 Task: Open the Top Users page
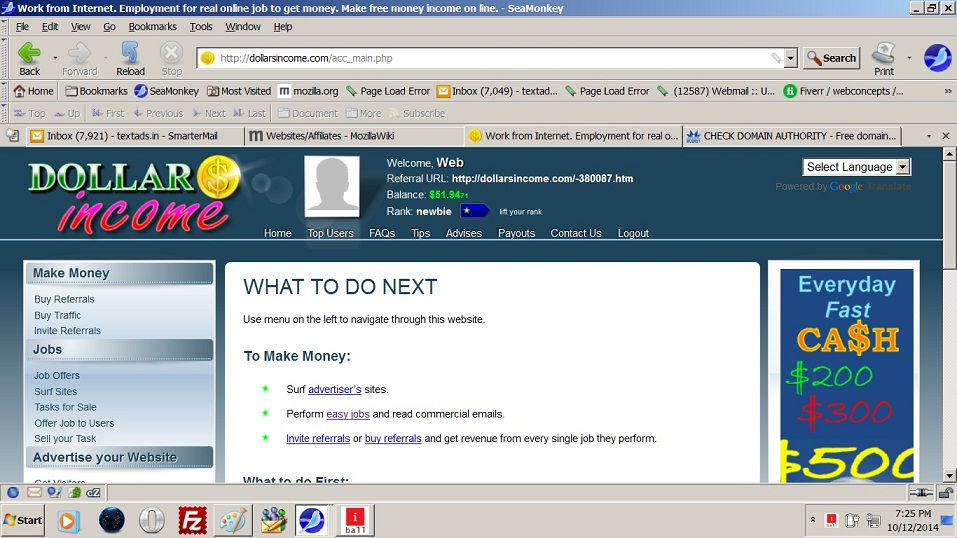click(330, 233)
